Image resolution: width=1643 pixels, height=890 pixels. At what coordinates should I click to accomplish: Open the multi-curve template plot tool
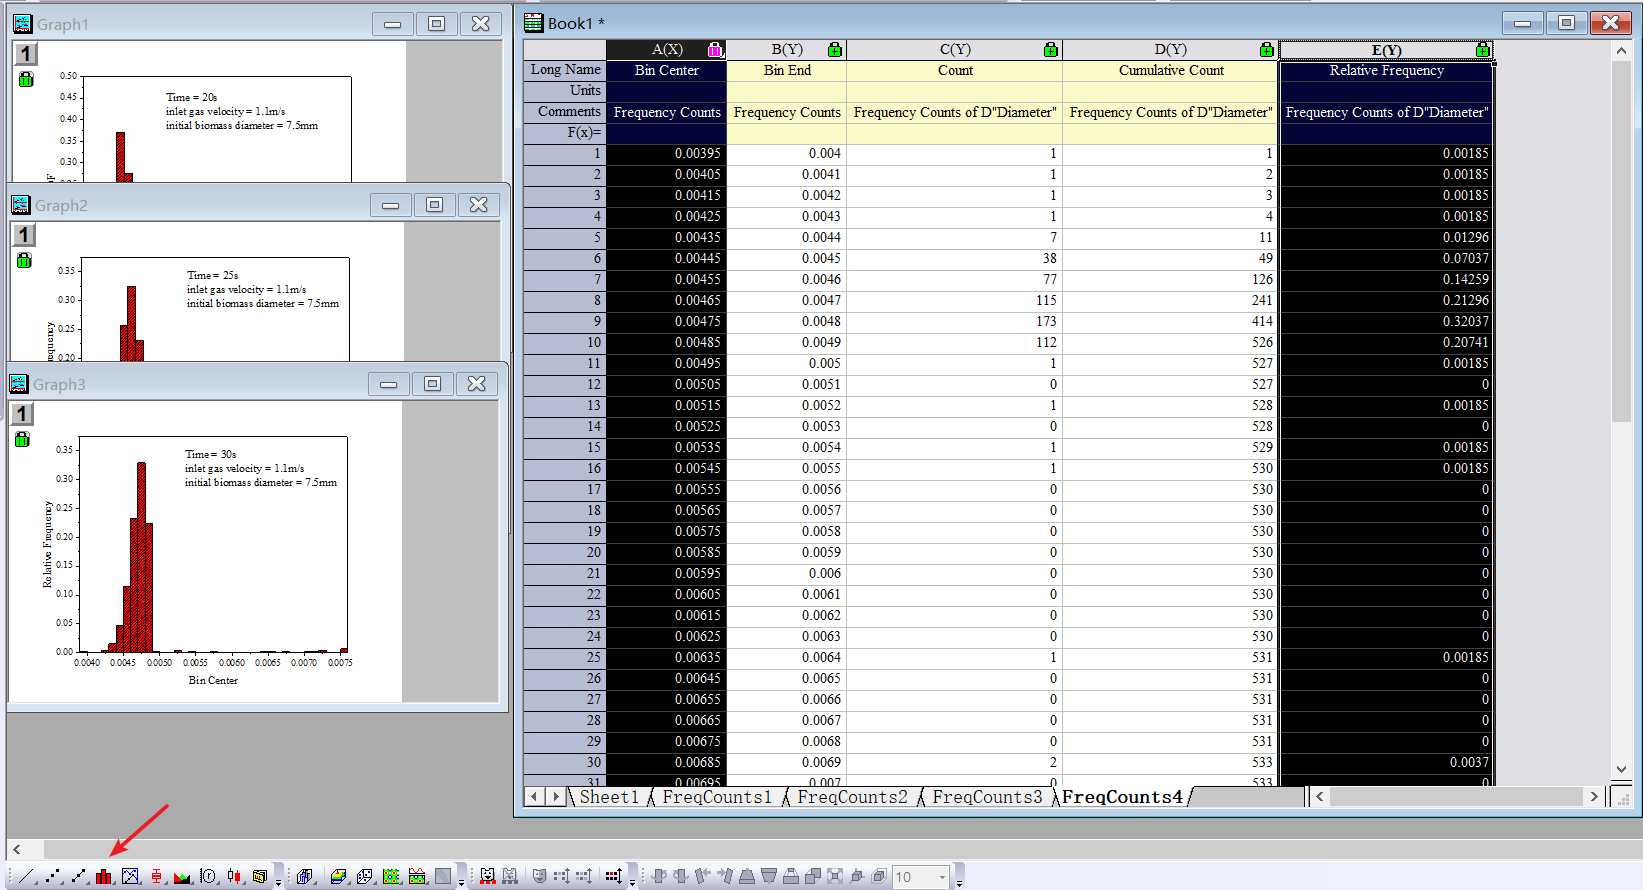[130, 876]
